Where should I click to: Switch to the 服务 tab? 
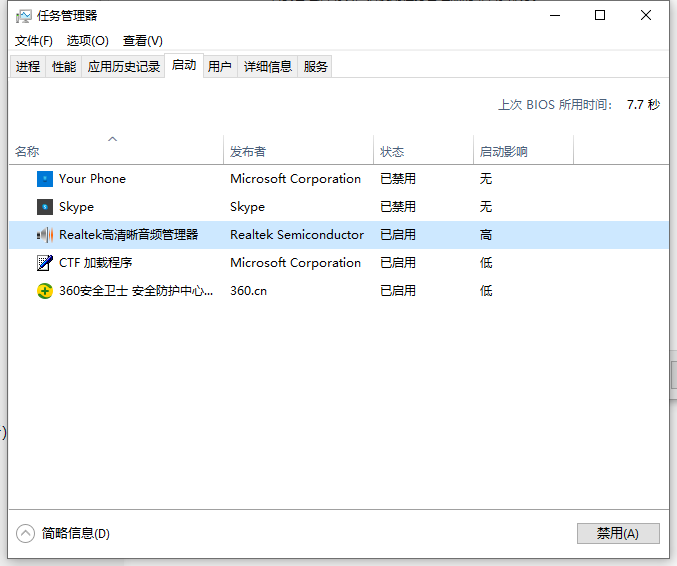(x=315, y=66)
